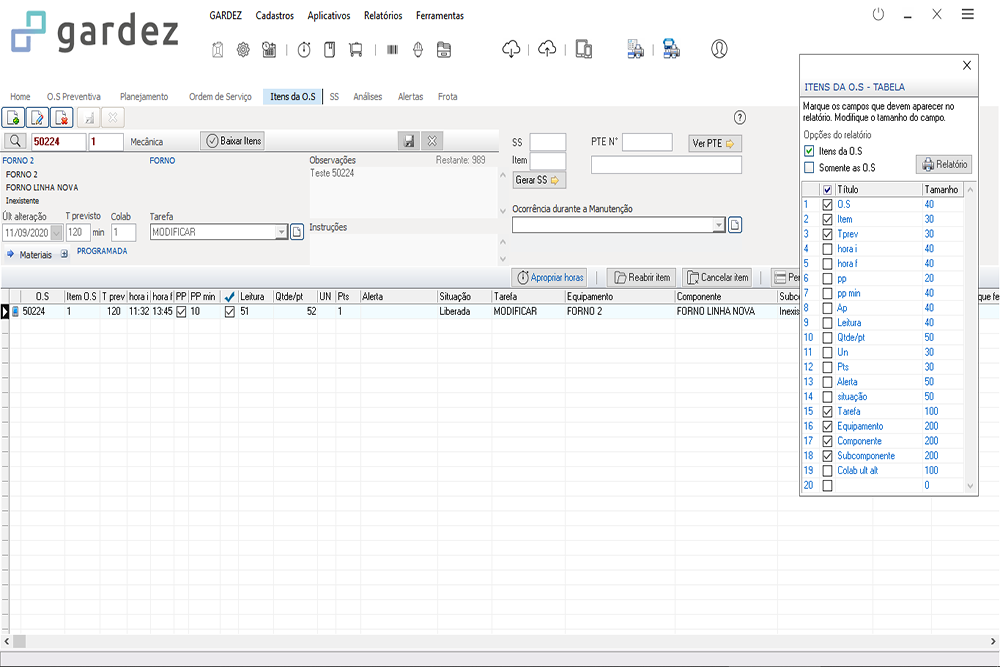Click the Reabrir item button
Image resolution: width=1000 pixels, height=667 pixels.
(642, 277)
